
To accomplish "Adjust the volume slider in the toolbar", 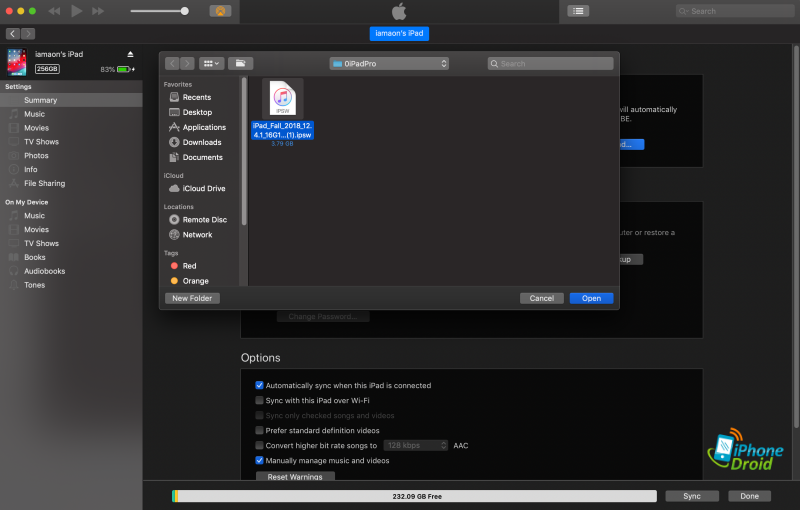I will pos(185,11).
